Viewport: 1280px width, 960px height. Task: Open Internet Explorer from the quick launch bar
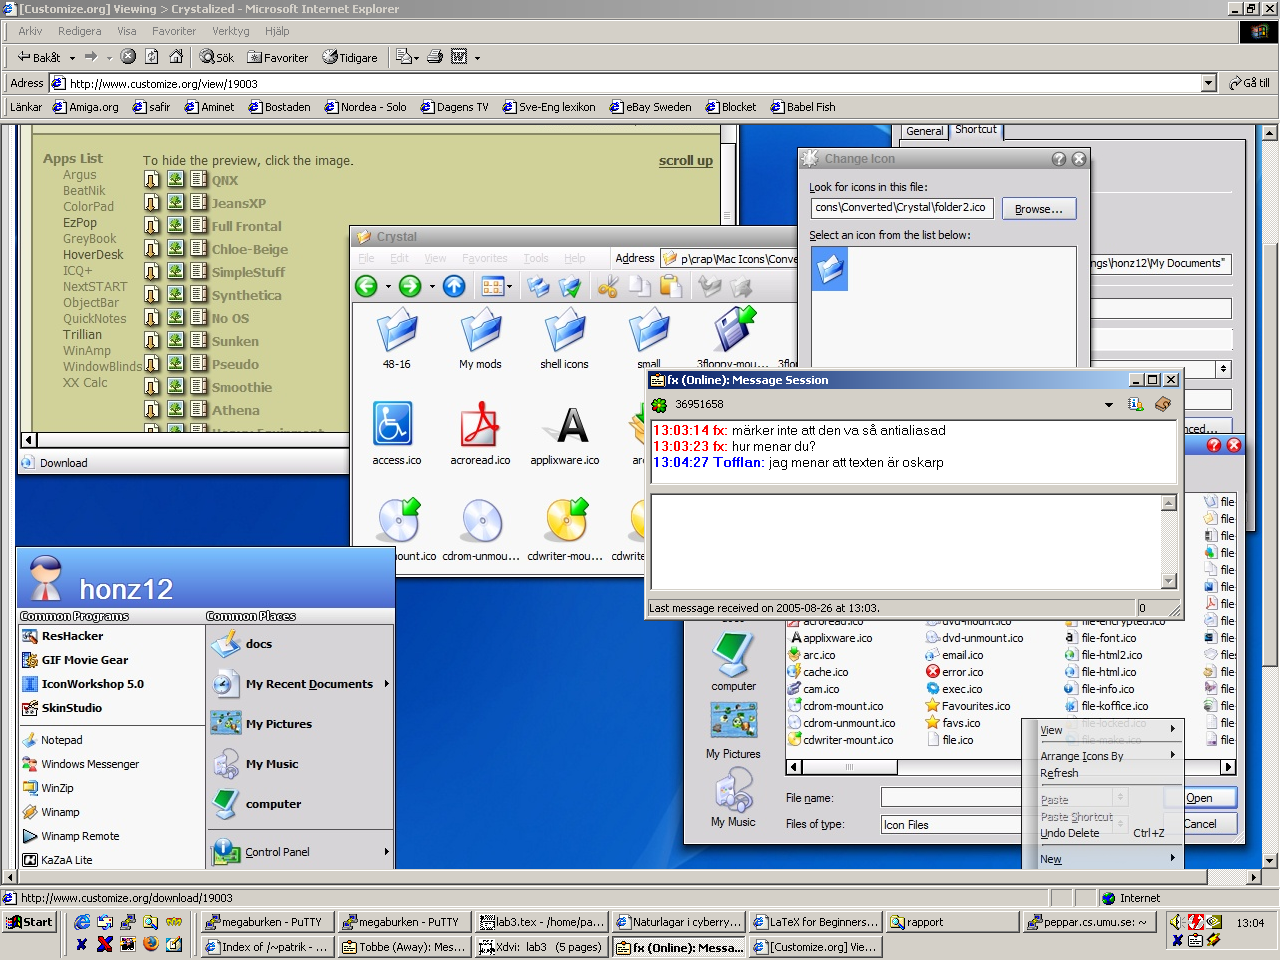click(x=82, y=922)
